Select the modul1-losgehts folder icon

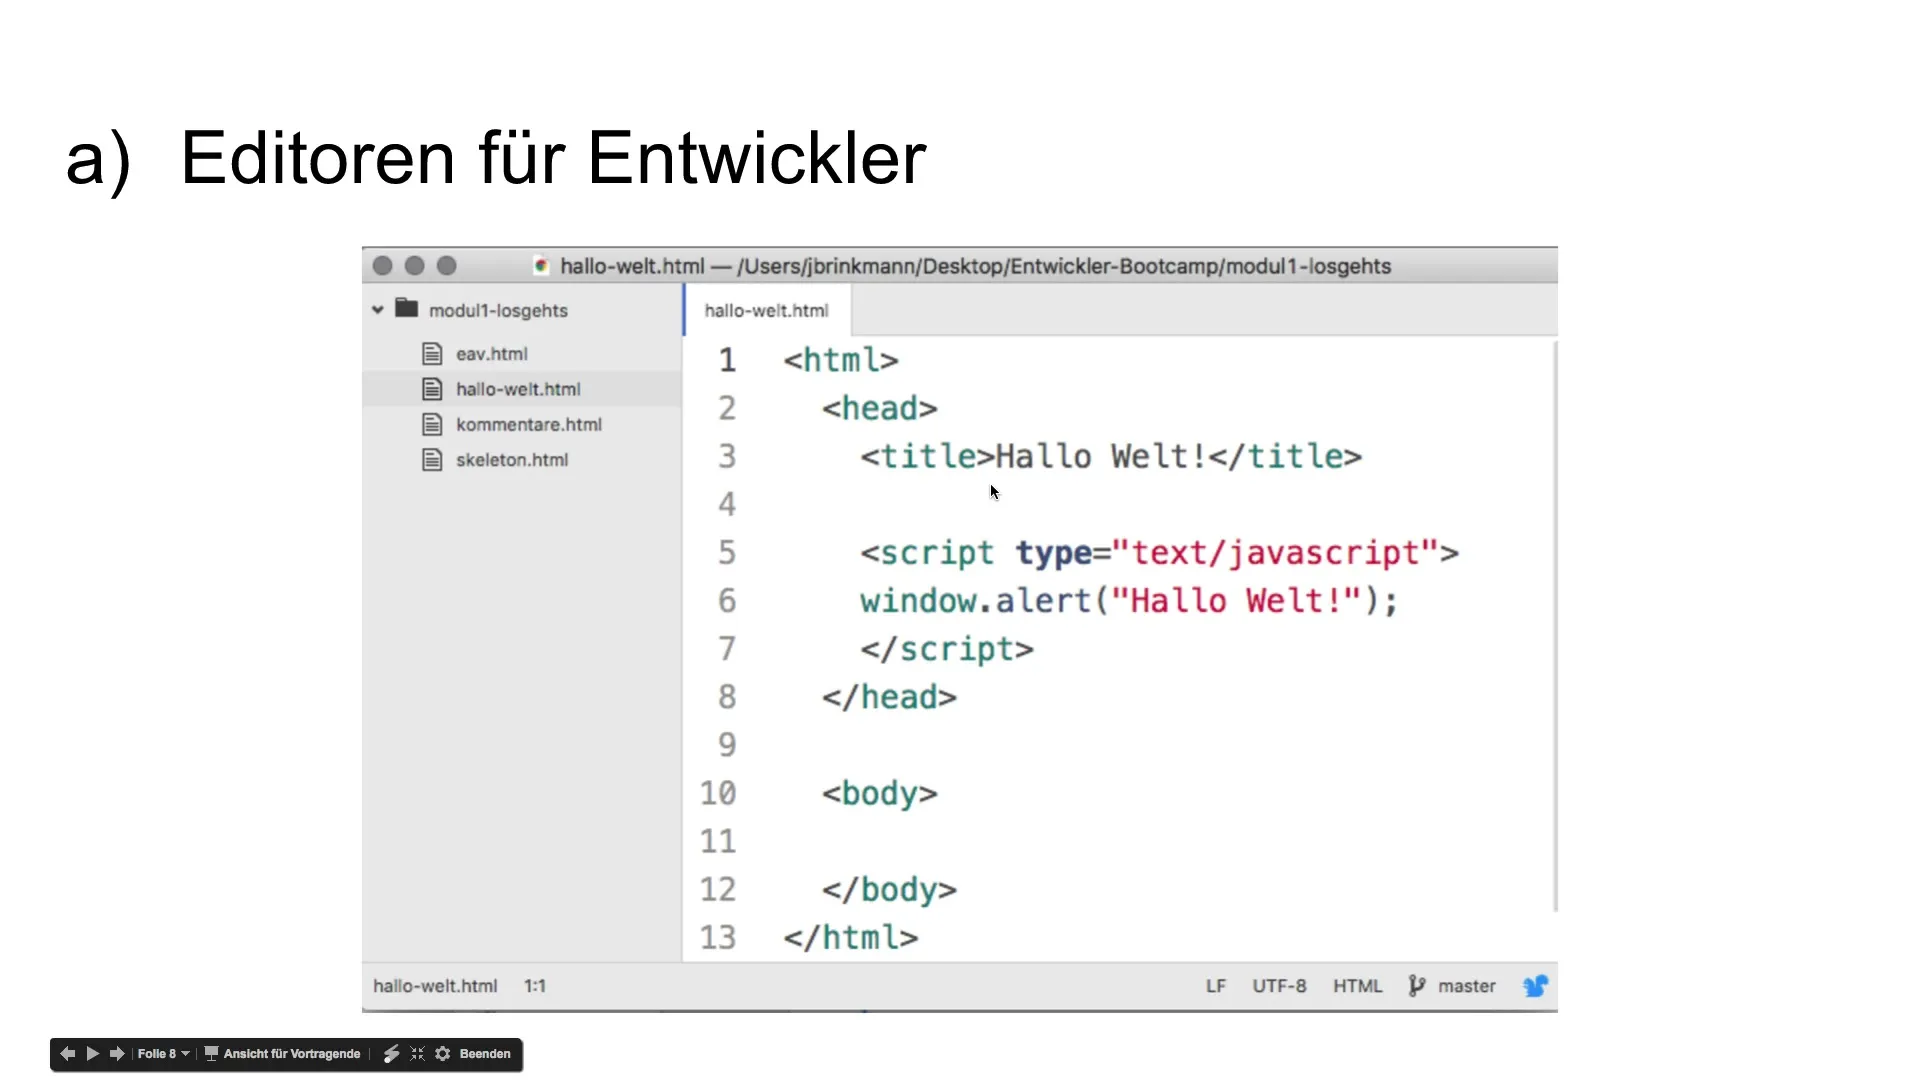click(x=406, y=308)
